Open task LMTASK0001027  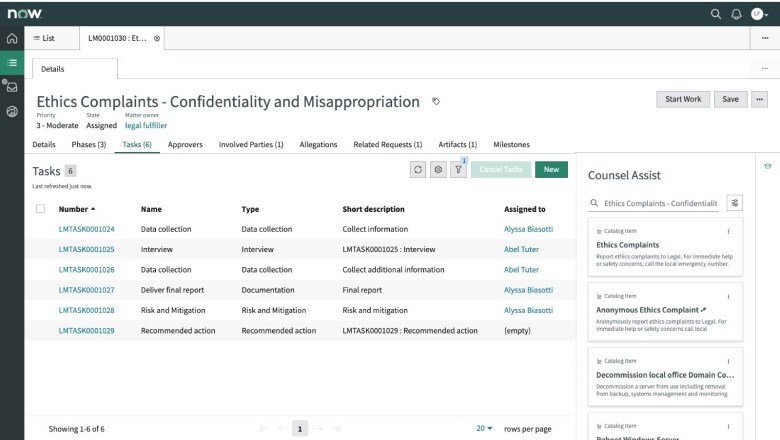(x=87, y=290)
